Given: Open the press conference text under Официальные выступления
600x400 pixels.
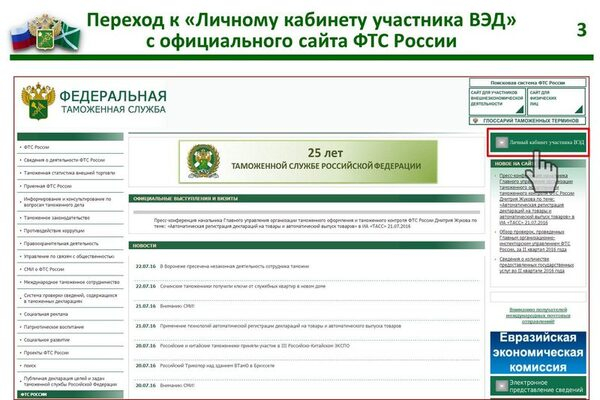Looking at the screenshot, I should click(x=315, y=224).
